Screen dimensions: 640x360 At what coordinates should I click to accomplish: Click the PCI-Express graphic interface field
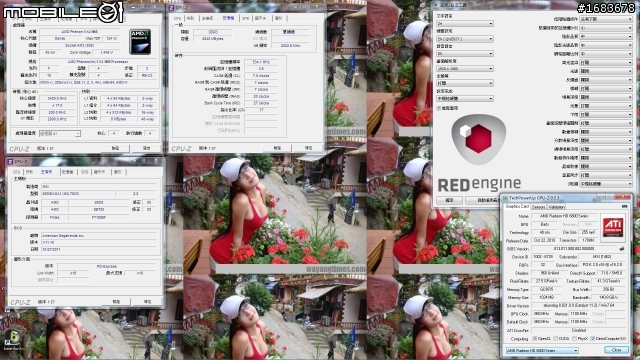[x=107, y=266]
